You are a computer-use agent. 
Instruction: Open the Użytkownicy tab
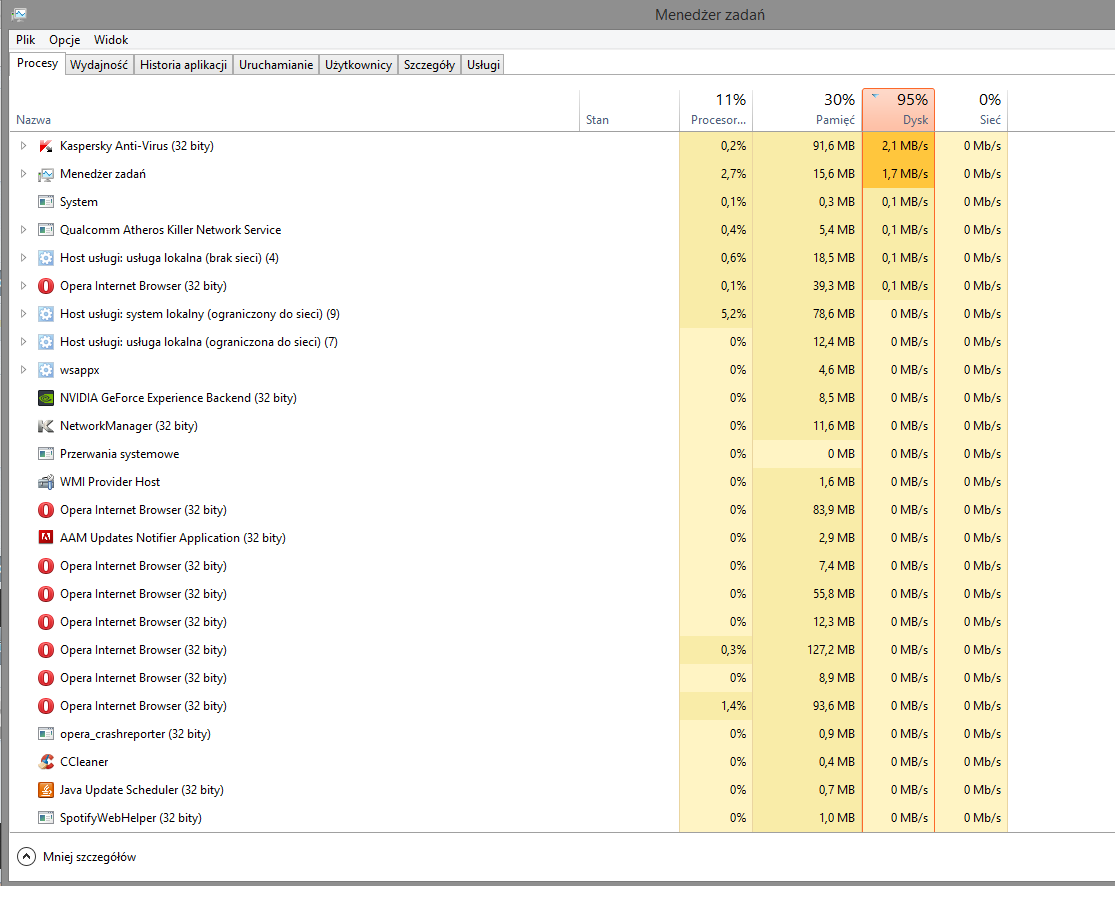(358, 65)
